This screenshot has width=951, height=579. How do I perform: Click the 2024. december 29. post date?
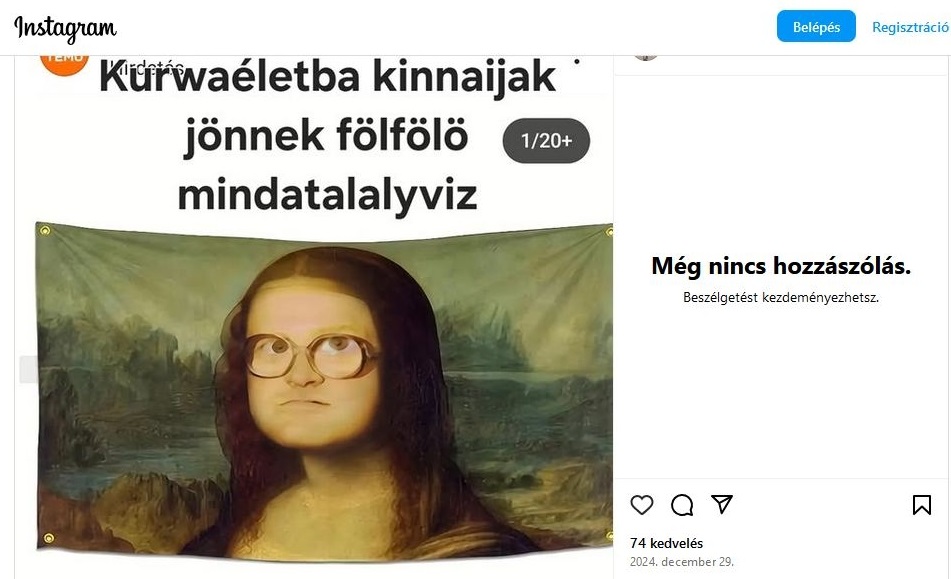pyautogui.click(x=681, y=561)
